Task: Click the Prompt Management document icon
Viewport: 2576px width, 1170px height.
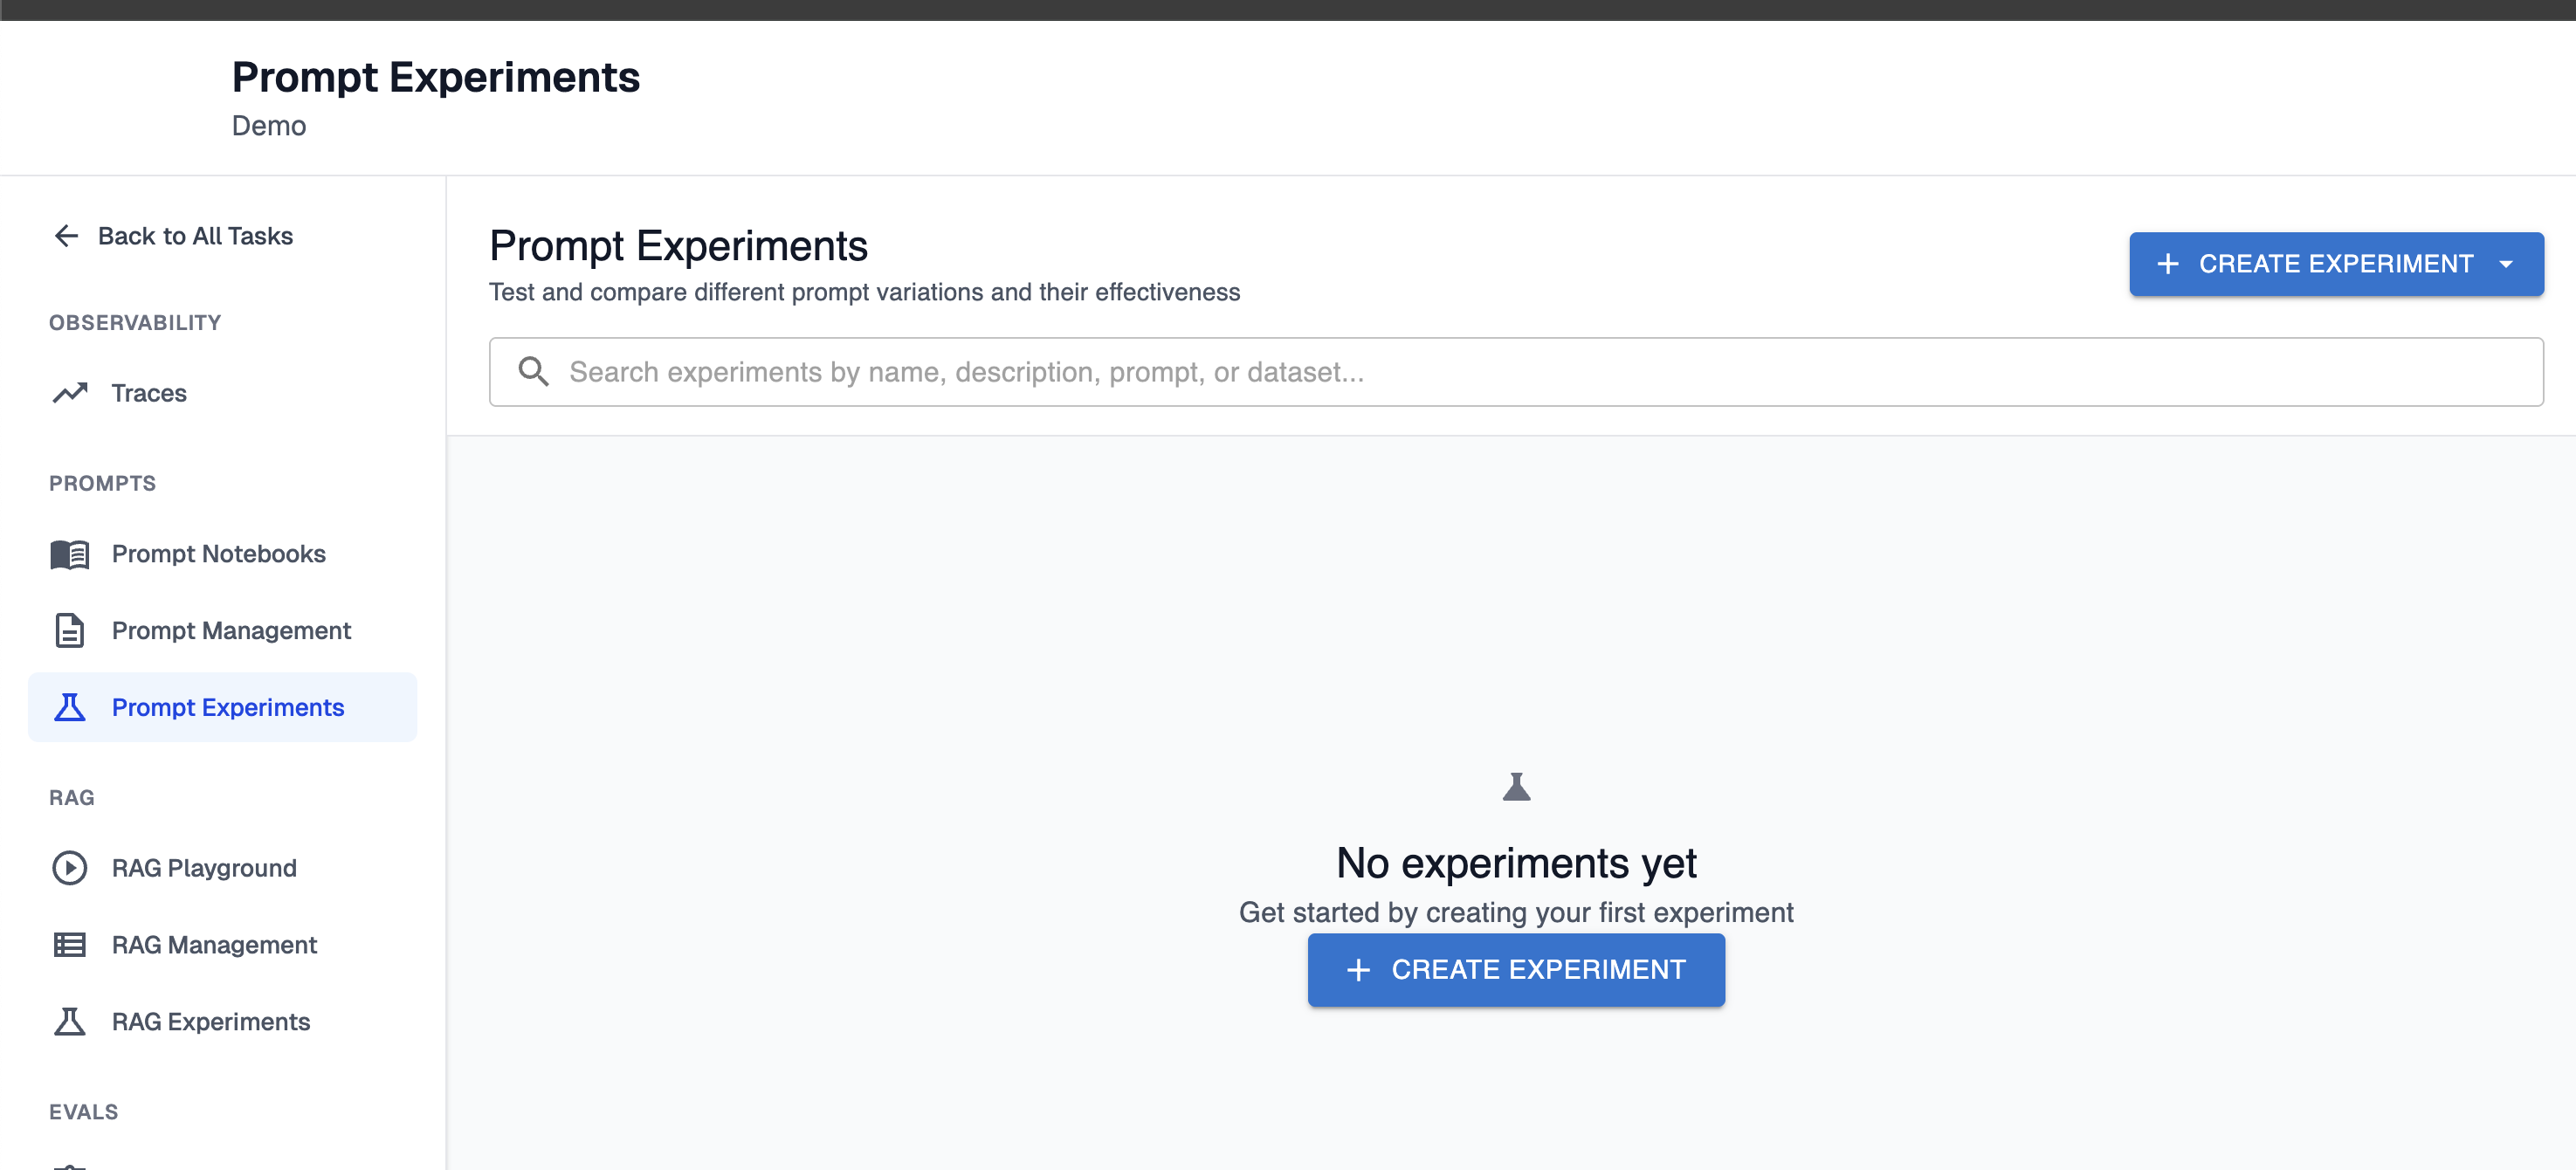Action: click(x=70, y=631)
